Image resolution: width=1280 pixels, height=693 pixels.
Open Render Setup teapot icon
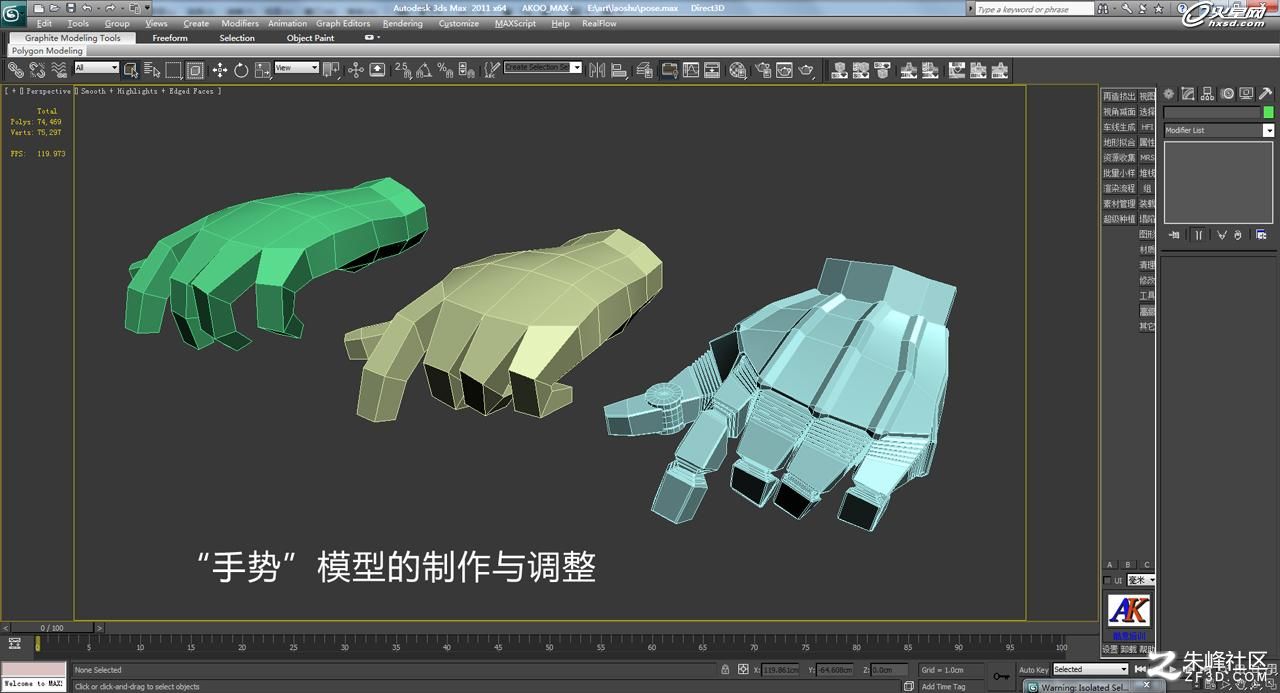(763, 69)
